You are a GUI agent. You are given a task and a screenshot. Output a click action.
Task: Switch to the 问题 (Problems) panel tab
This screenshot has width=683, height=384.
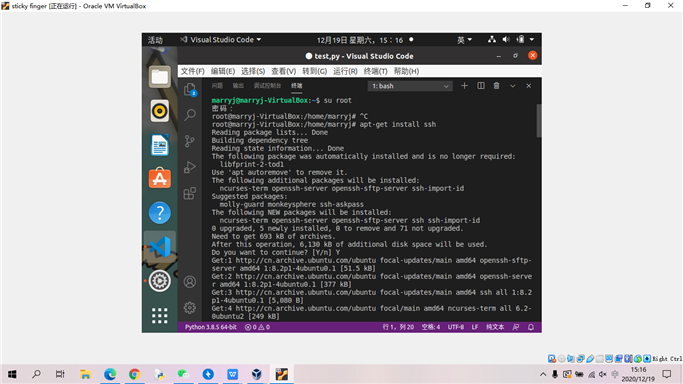pyautogui.click(x=217, y=86)
